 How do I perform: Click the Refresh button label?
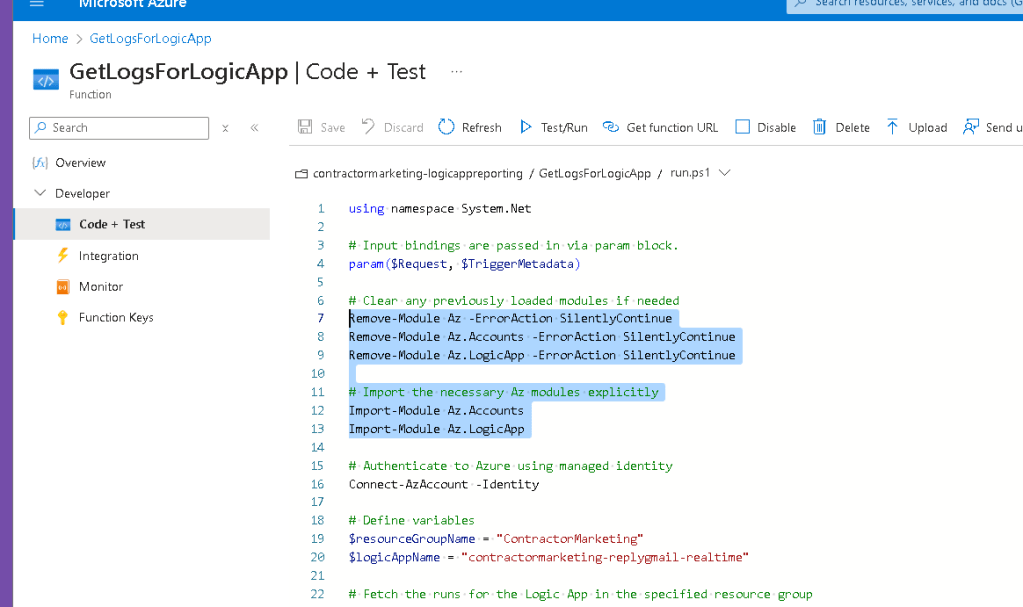(x=481, y=128)
